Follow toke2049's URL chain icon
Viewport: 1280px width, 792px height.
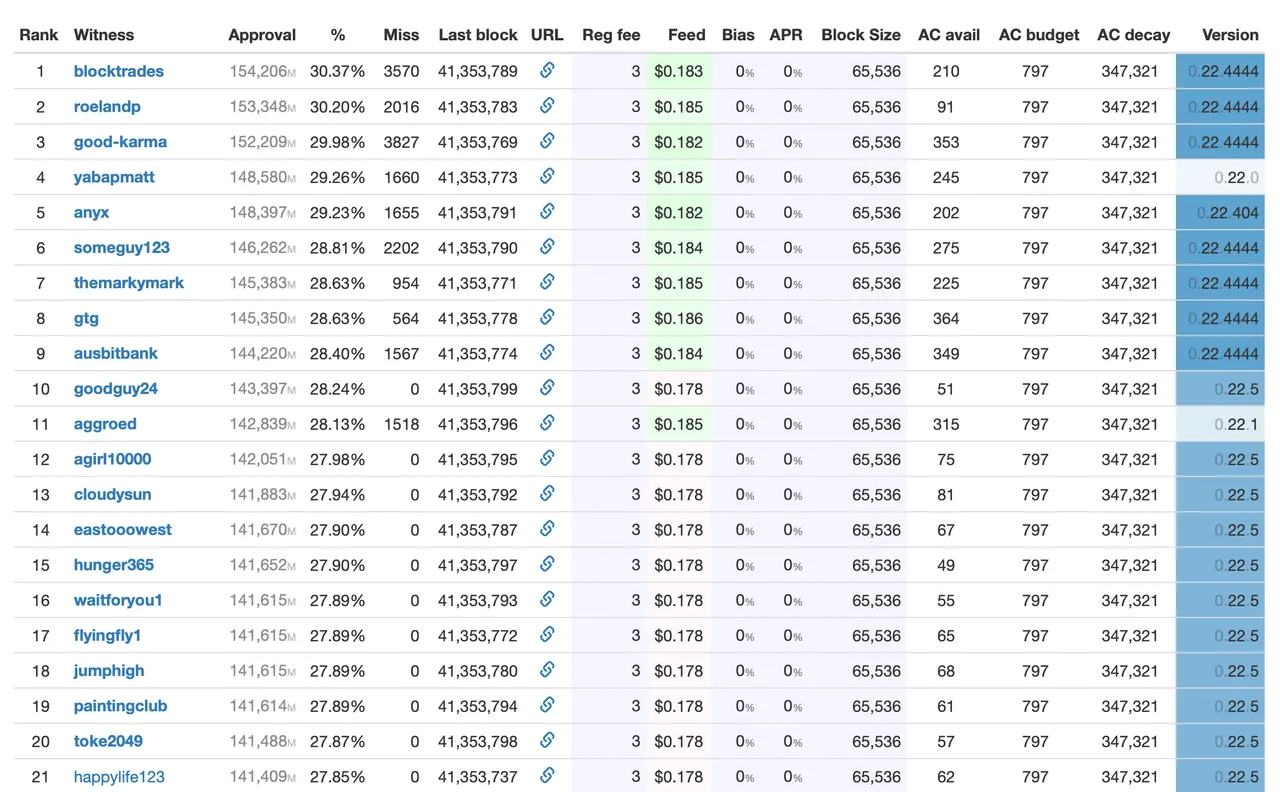coord(547,740)
